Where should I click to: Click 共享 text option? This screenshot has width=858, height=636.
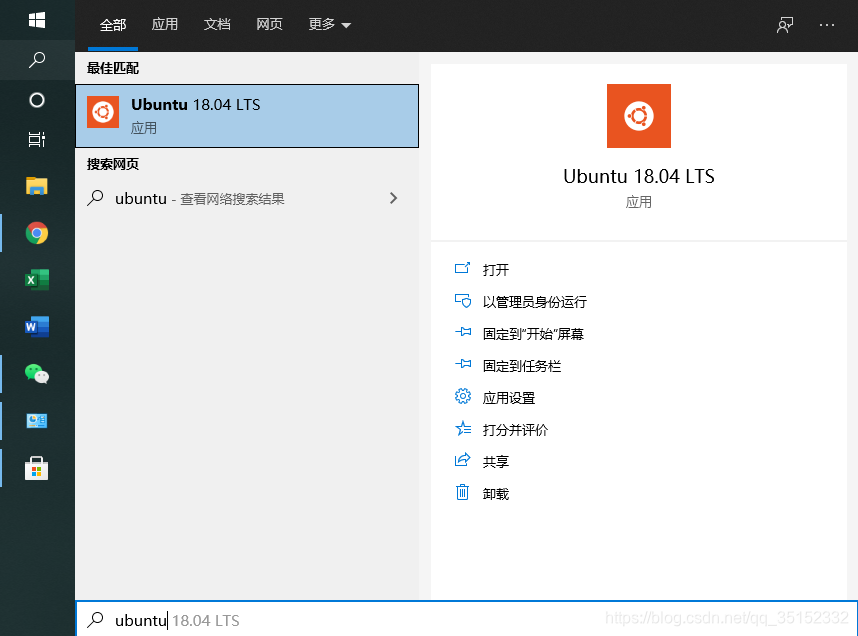pyautogui.click(x=496, y=462)
